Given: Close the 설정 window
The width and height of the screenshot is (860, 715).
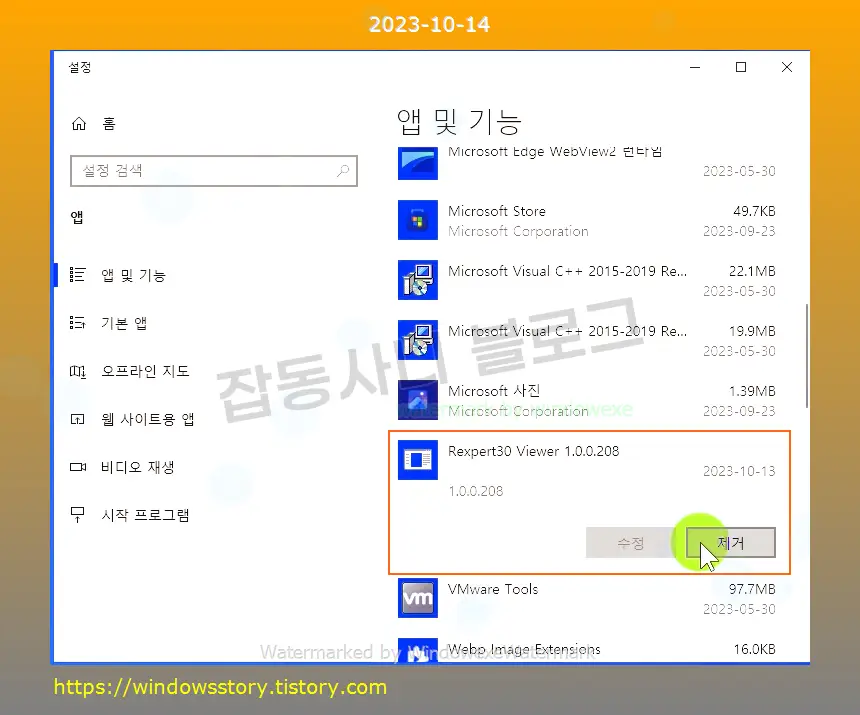Looking at the screenshot, I should coord(787,67).
